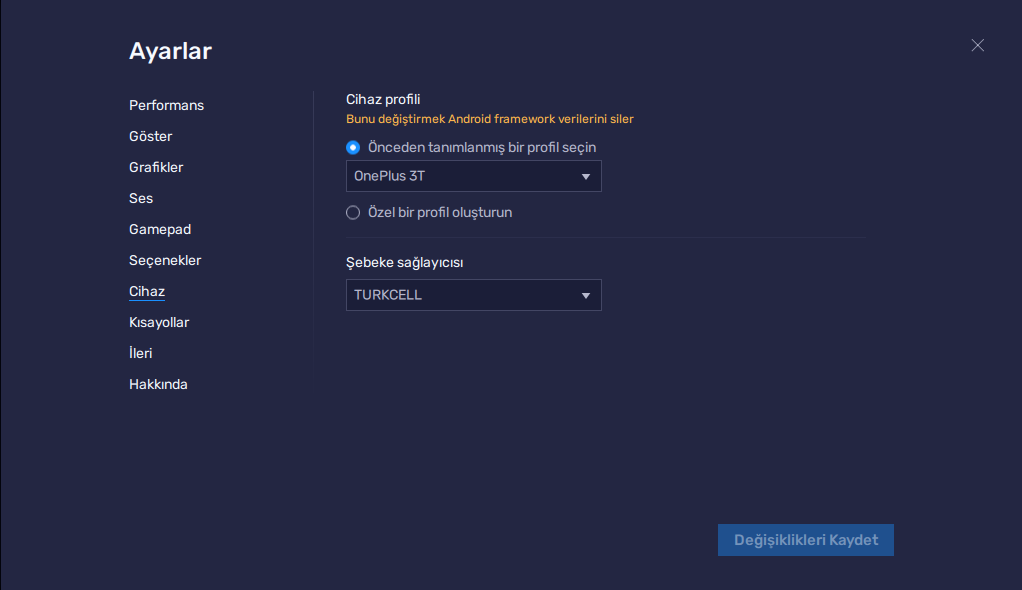The width and height of the screenshot is (1022, 590).
Task: Open the Seçenekler section
Action: pyautogui.click(x=165, y=260)
